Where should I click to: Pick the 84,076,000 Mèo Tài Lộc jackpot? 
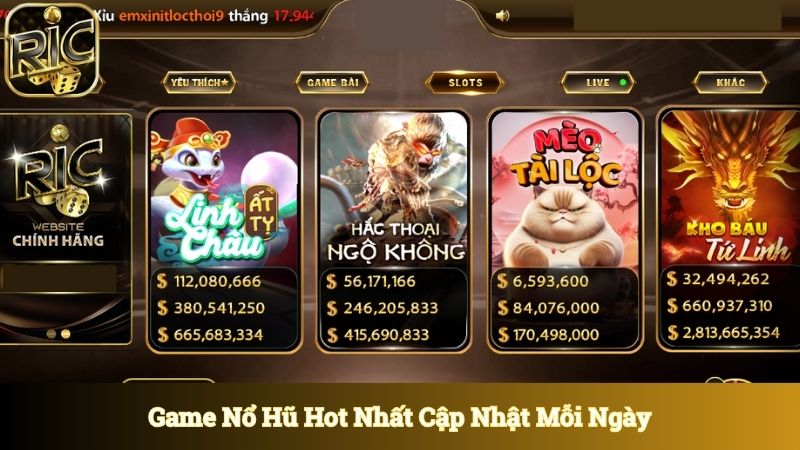click(549, 308)
